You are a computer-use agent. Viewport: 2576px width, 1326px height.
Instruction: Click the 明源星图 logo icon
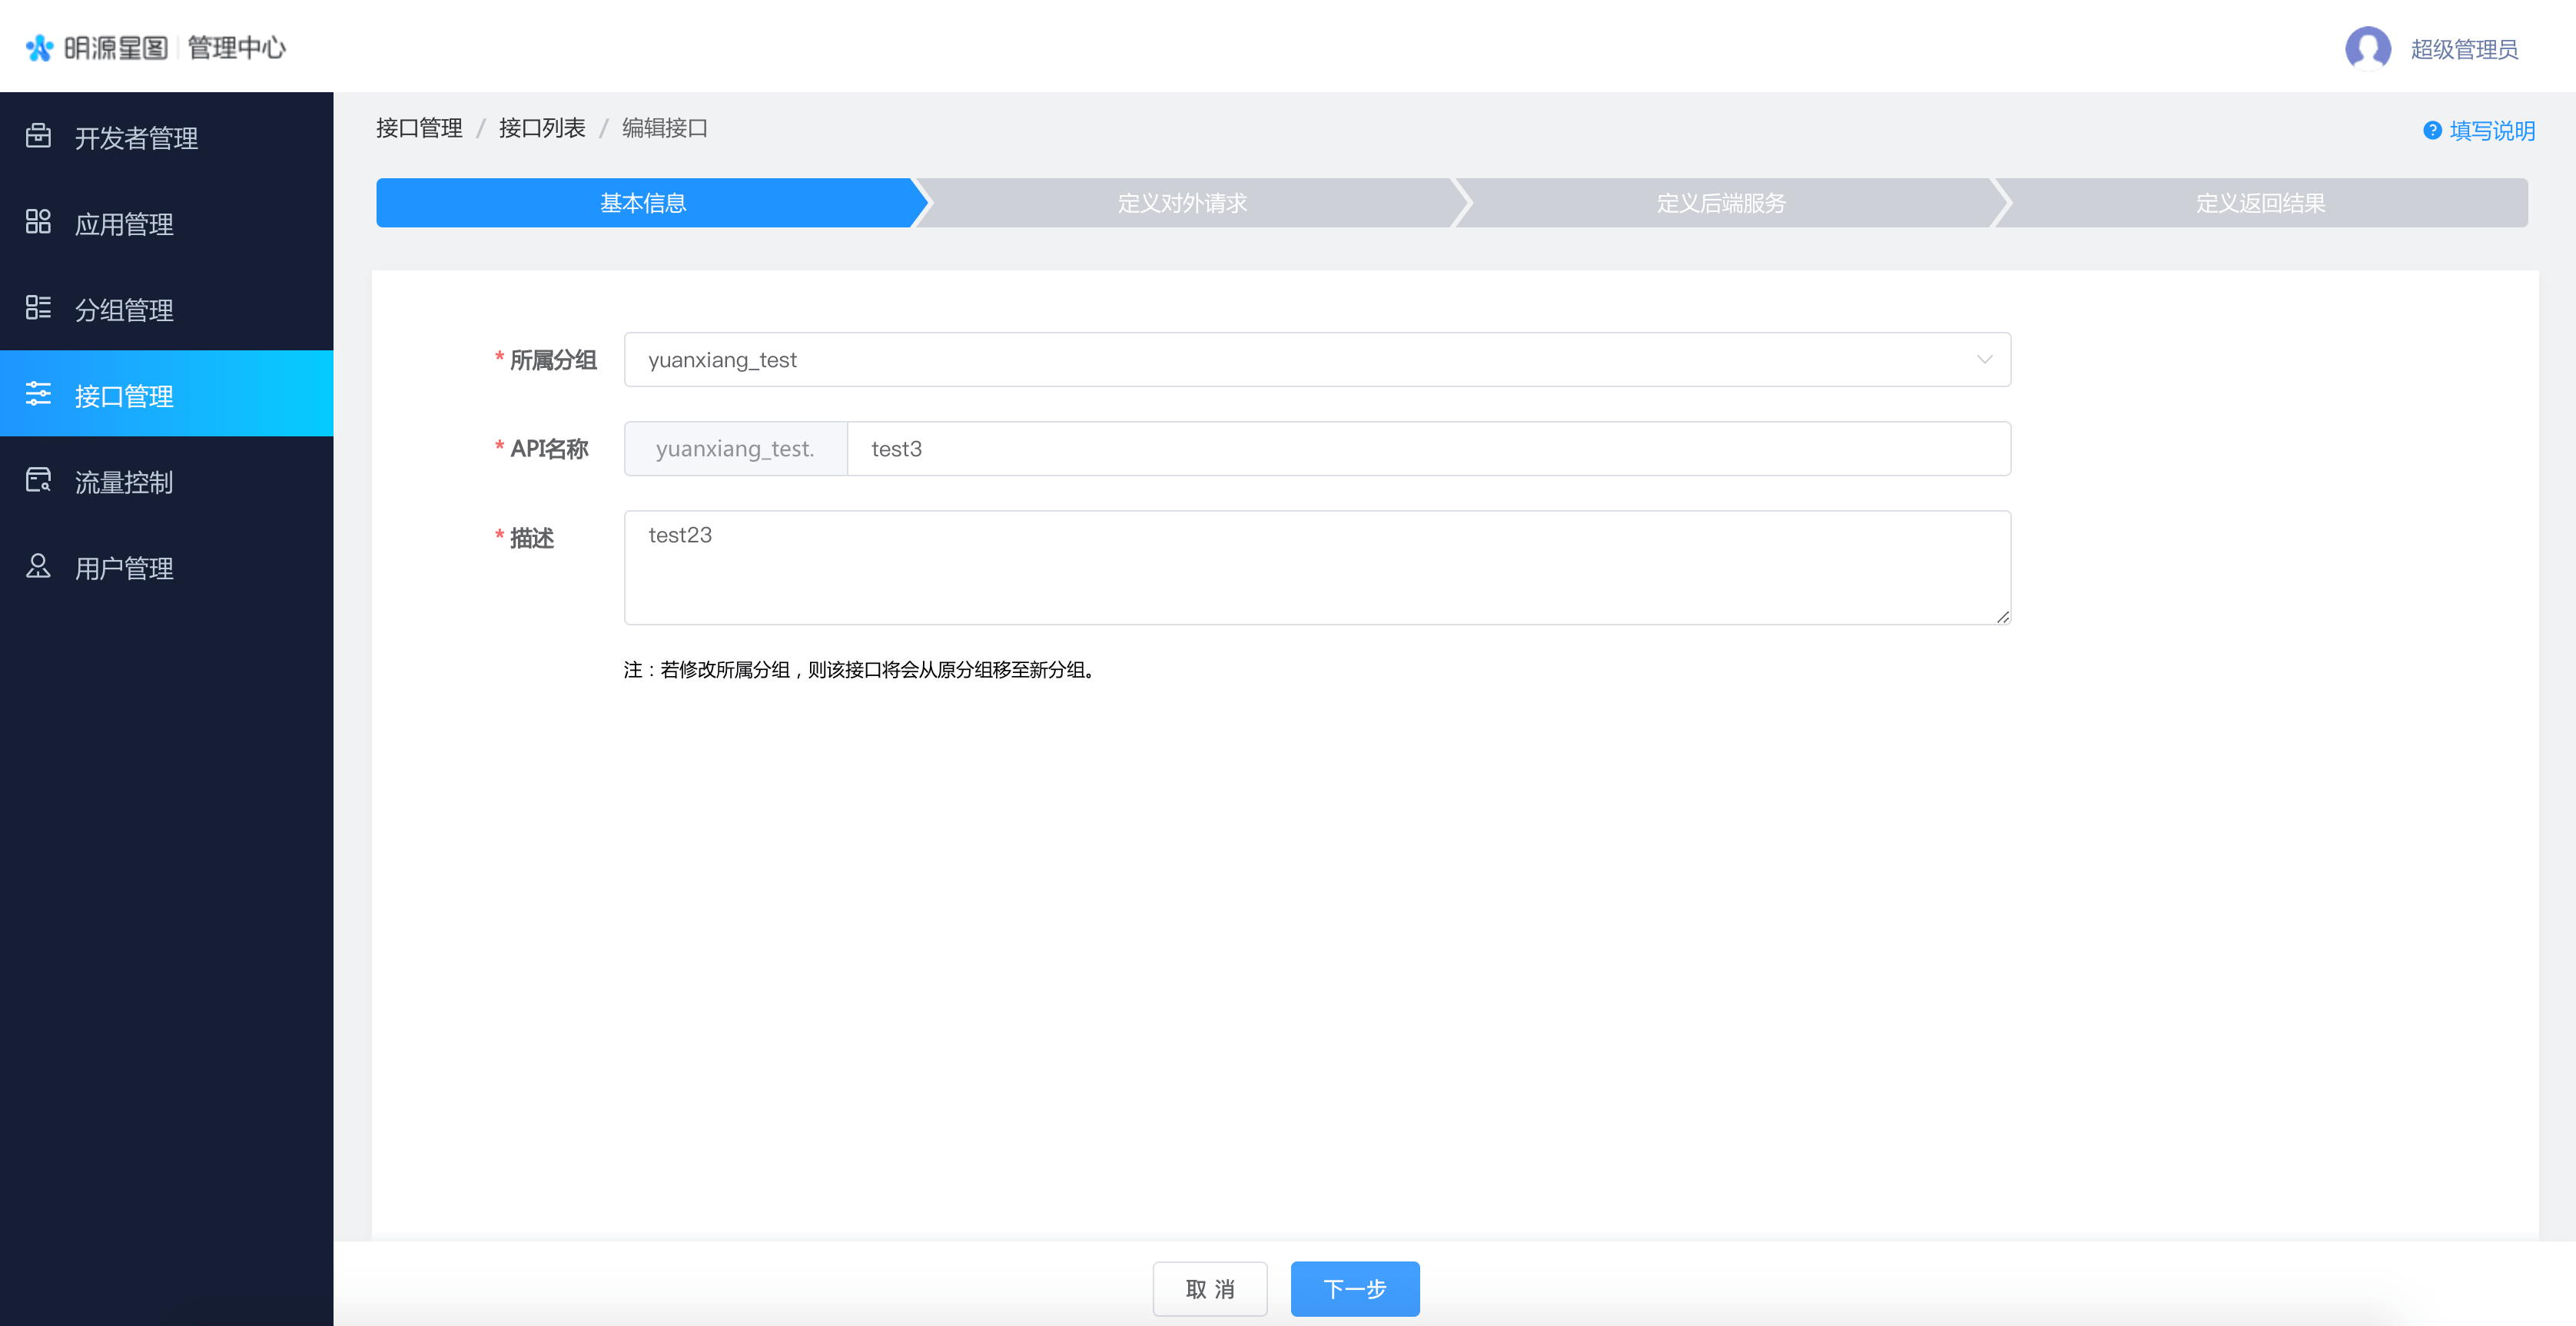click(x=40, y=48)
